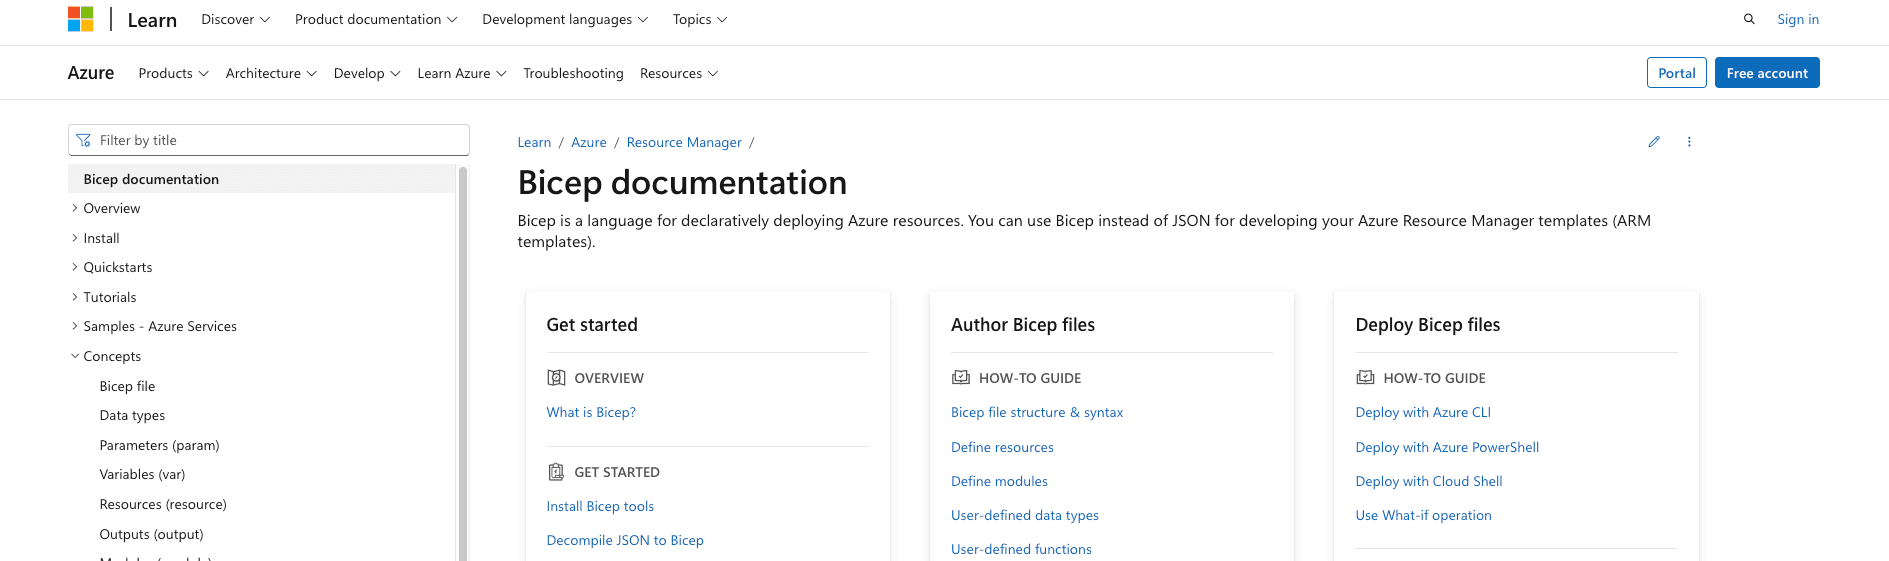Click the How-To Guide icon under Author Bicep files
1889x561 pixels.
[961, 378]
